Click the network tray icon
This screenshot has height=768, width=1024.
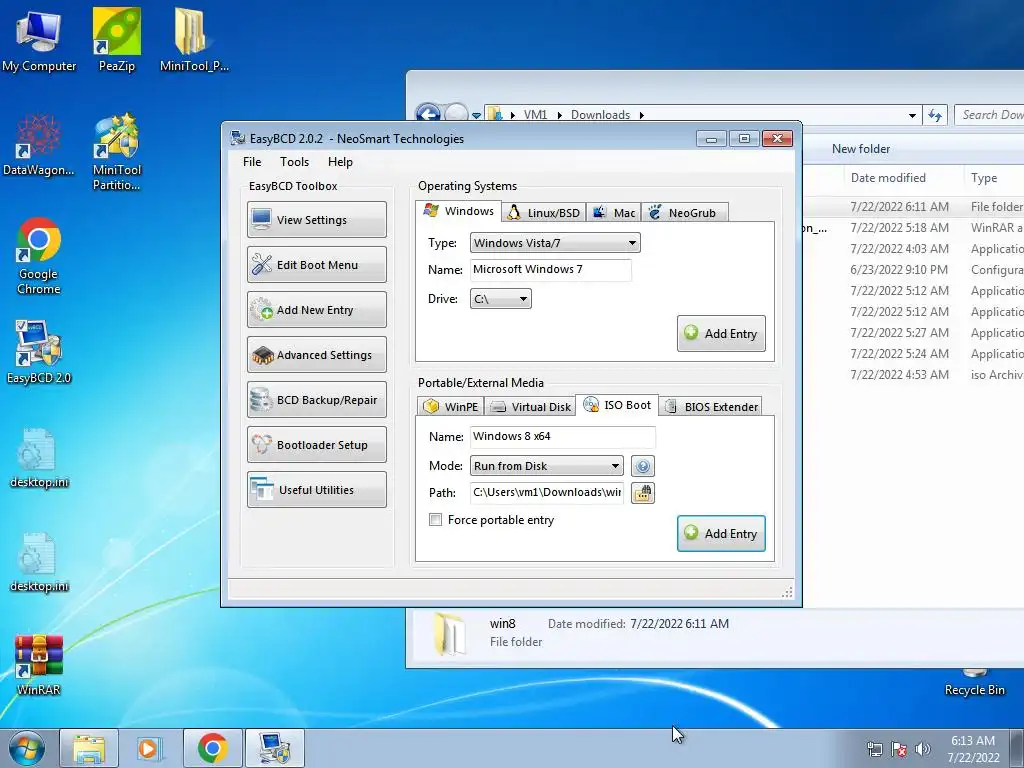pos(874,749)
